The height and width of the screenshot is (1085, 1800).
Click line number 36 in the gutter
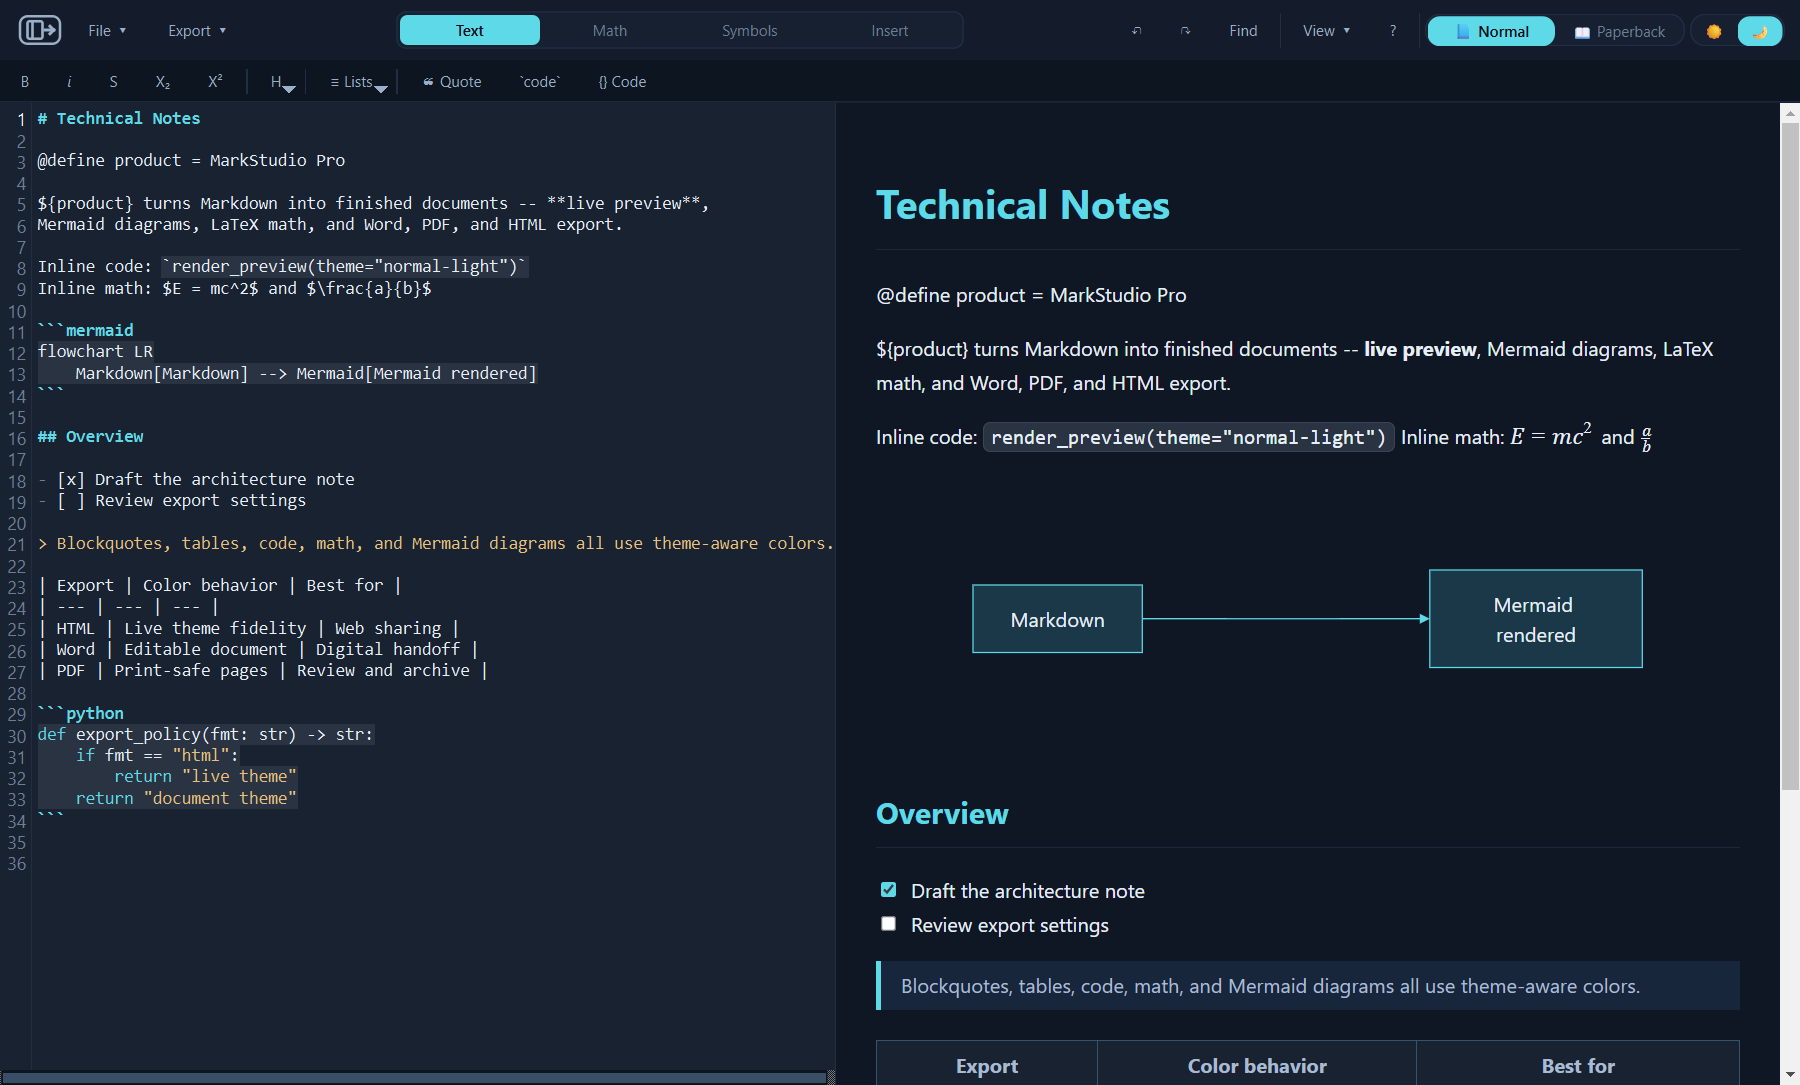click(17, 863)
